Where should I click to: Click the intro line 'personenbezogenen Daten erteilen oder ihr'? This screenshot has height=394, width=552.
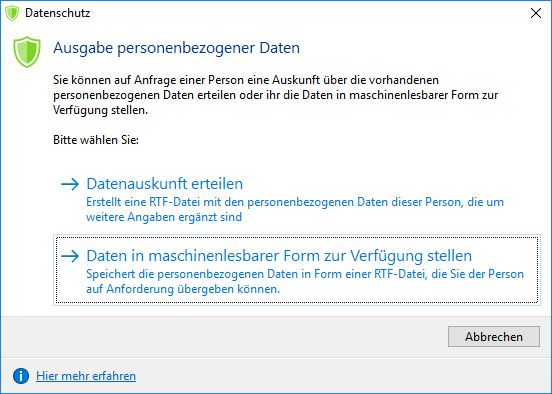coord(275,95)
